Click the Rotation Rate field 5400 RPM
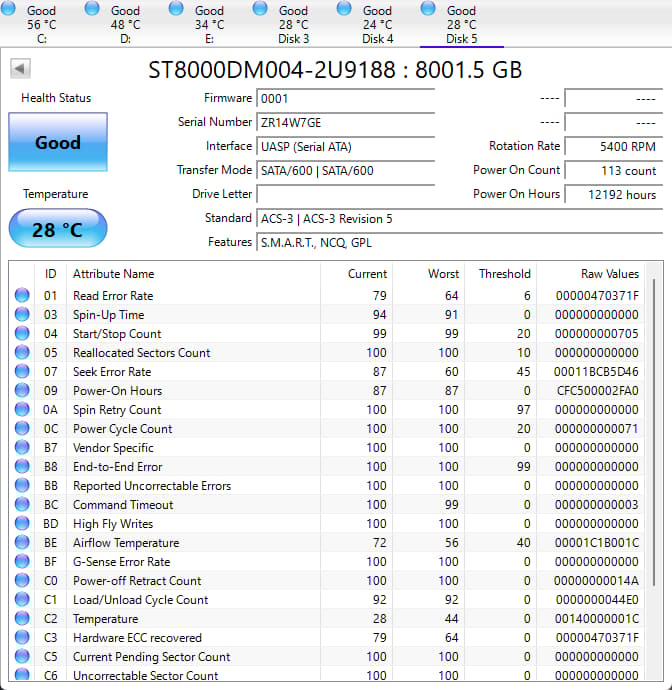 click(613, 147)
